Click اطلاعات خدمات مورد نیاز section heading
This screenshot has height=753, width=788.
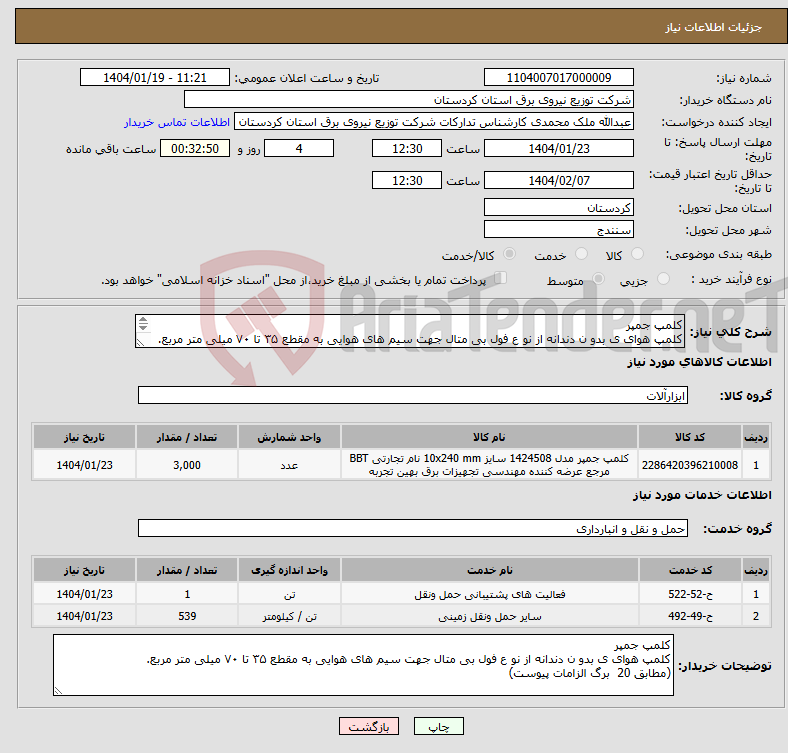[702, 495]
